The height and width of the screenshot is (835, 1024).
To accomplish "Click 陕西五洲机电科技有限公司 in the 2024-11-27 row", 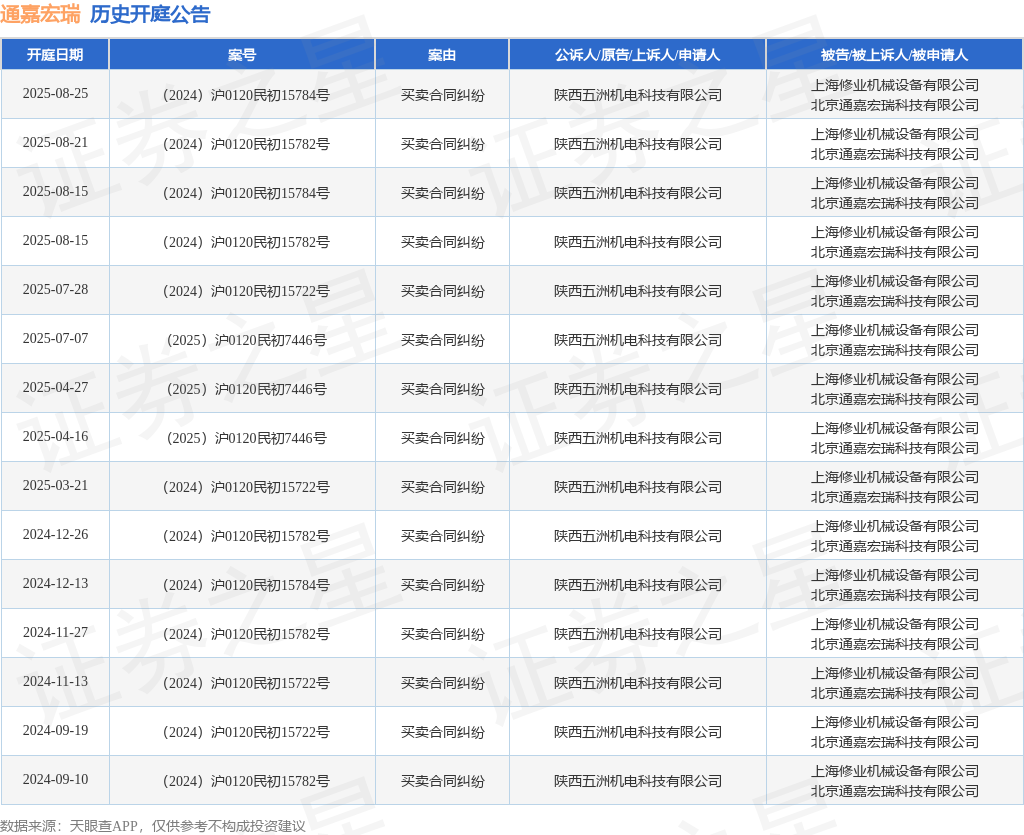I will [x=638, y=634].
